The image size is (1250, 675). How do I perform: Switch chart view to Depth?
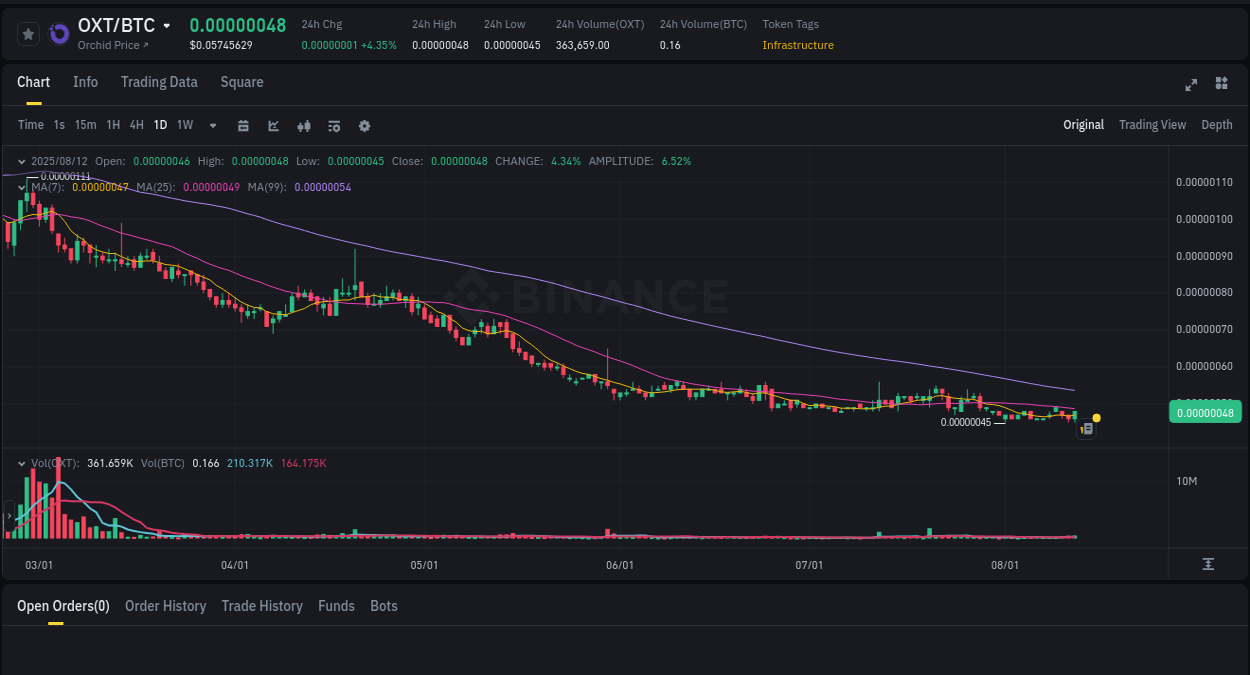coord(1217,125)
